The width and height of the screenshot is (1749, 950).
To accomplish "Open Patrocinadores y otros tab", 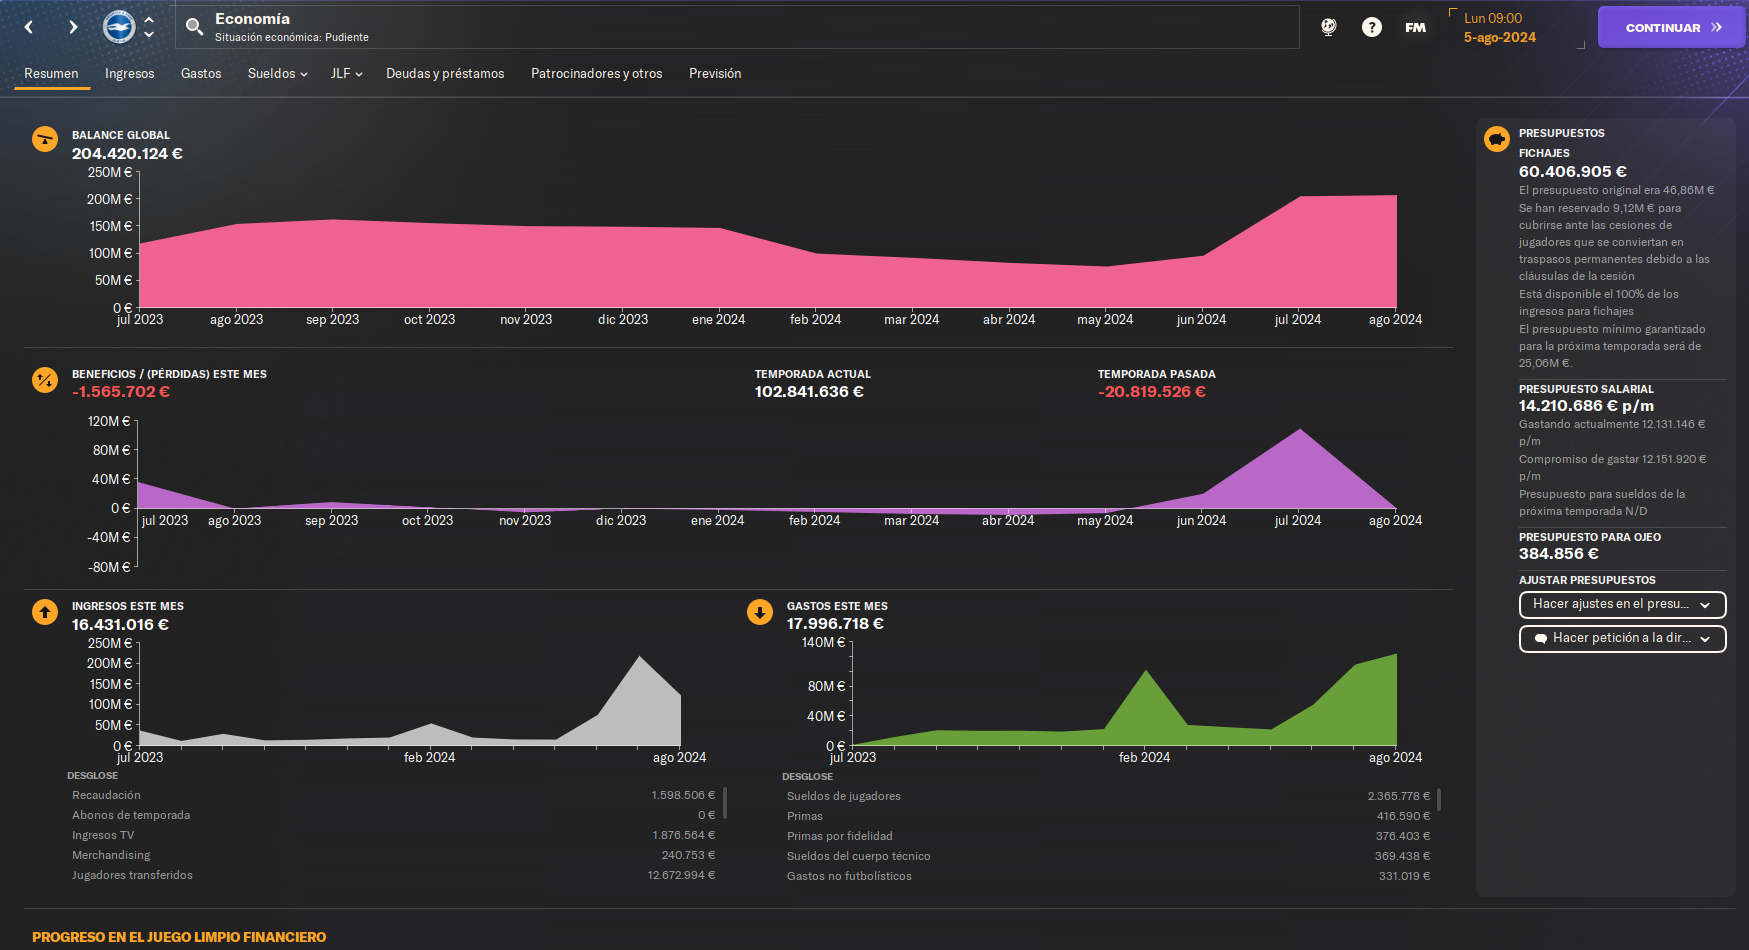I will coord(597,74).
